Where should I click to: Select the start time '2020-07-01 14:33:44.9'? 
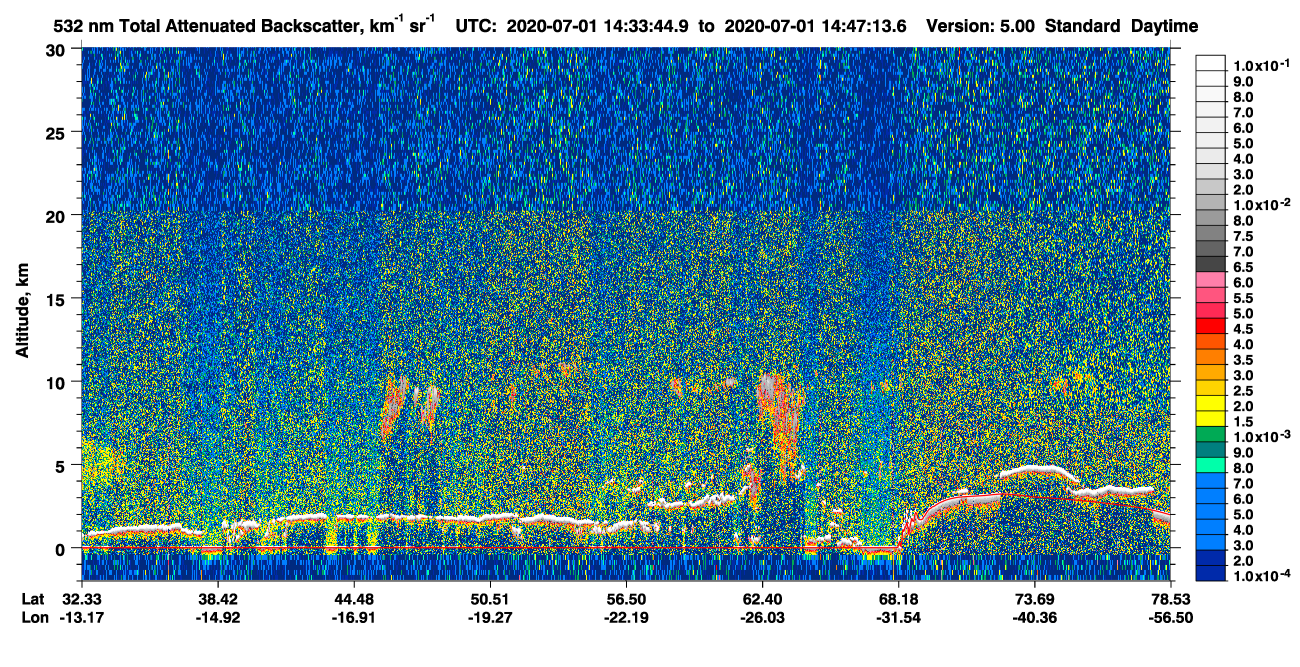tap(600, 26)
